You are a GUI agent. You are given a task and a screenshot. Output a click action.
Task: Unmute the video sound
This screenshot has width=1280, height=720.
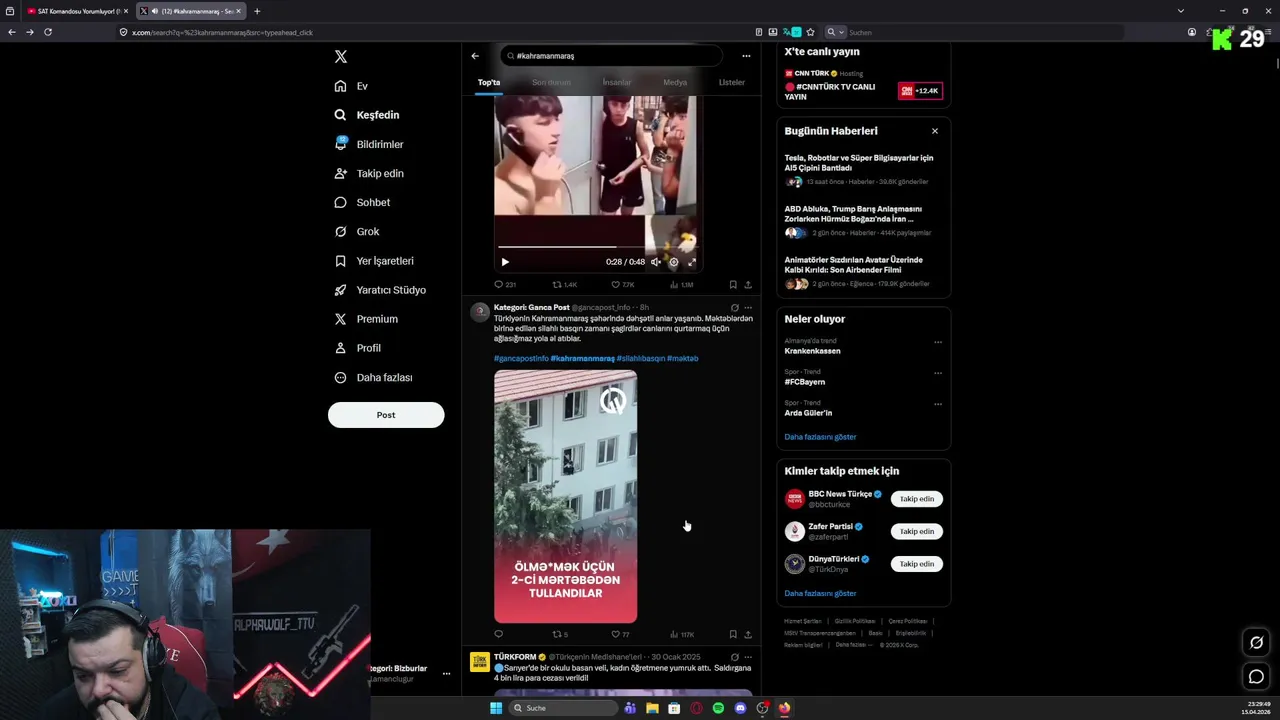(656, 262)
